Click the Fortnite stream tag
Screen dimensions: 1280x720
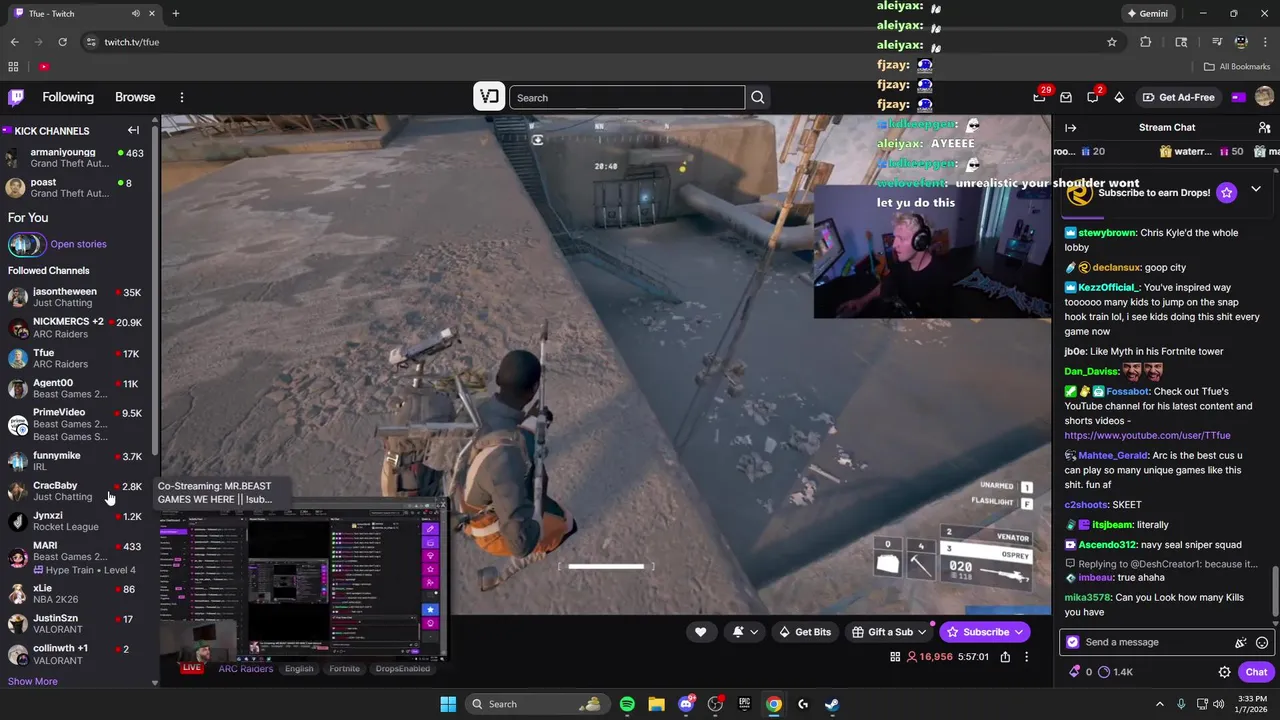click(x=344, y=669)
